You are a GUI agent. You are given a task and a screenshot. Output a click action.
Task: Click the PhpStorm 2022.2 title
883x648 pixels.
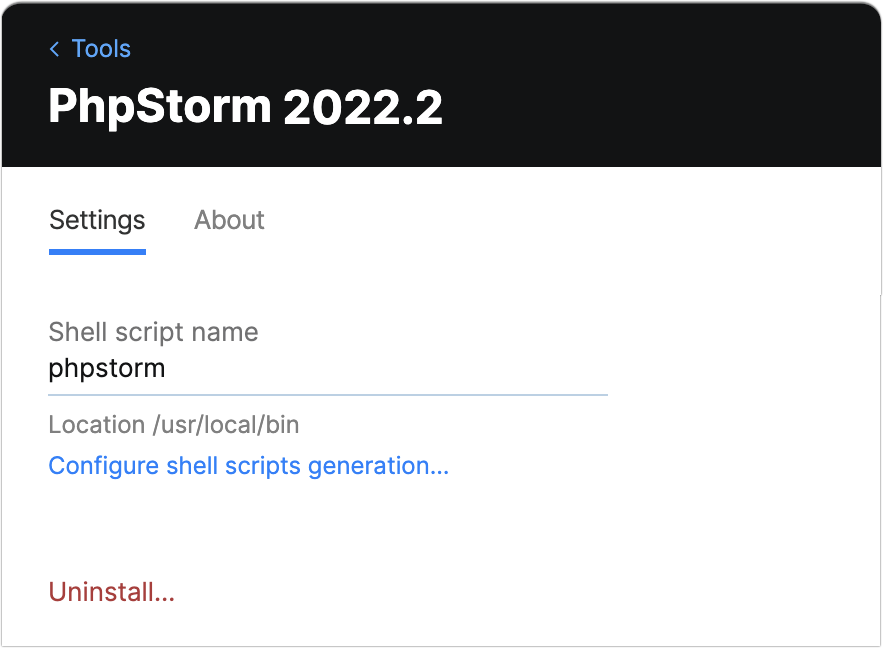(246, 106)
